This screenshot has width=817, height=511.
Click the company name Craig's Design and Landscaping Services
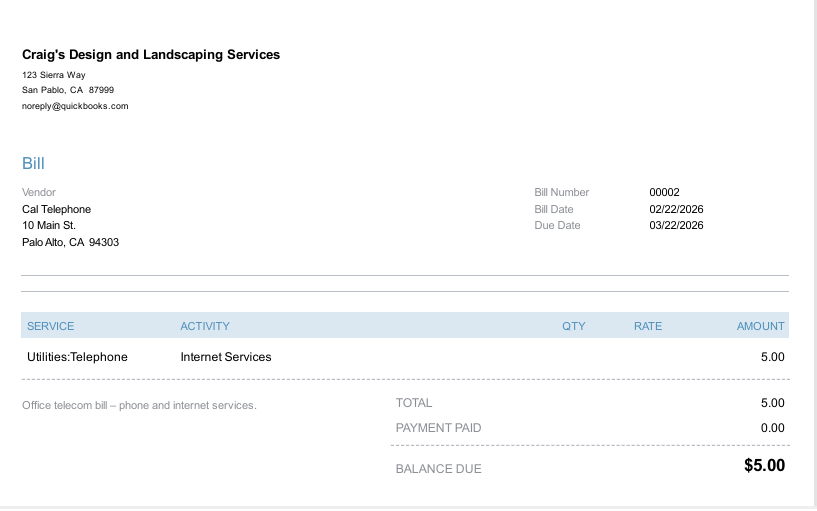click(151, 54)
